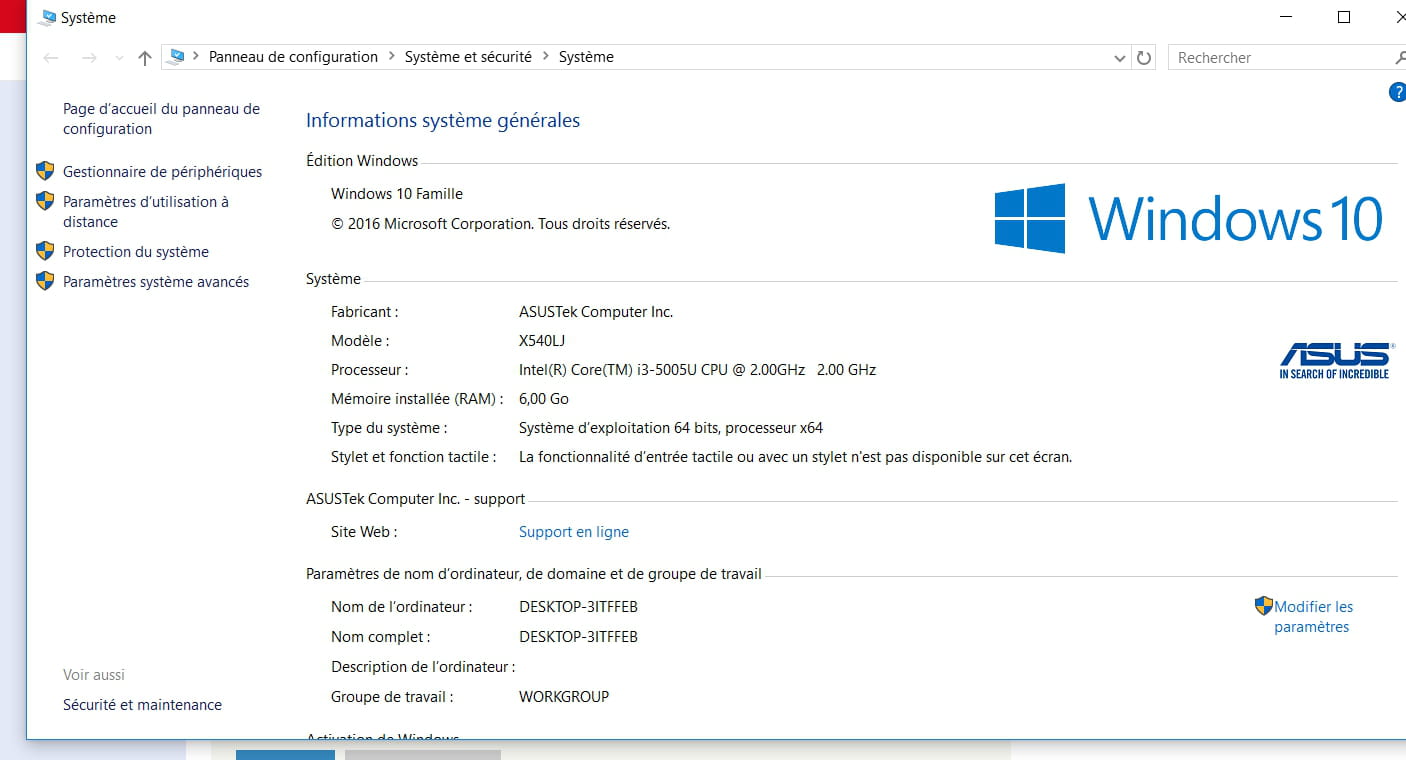Select model value X540LJ

(542, 341)
